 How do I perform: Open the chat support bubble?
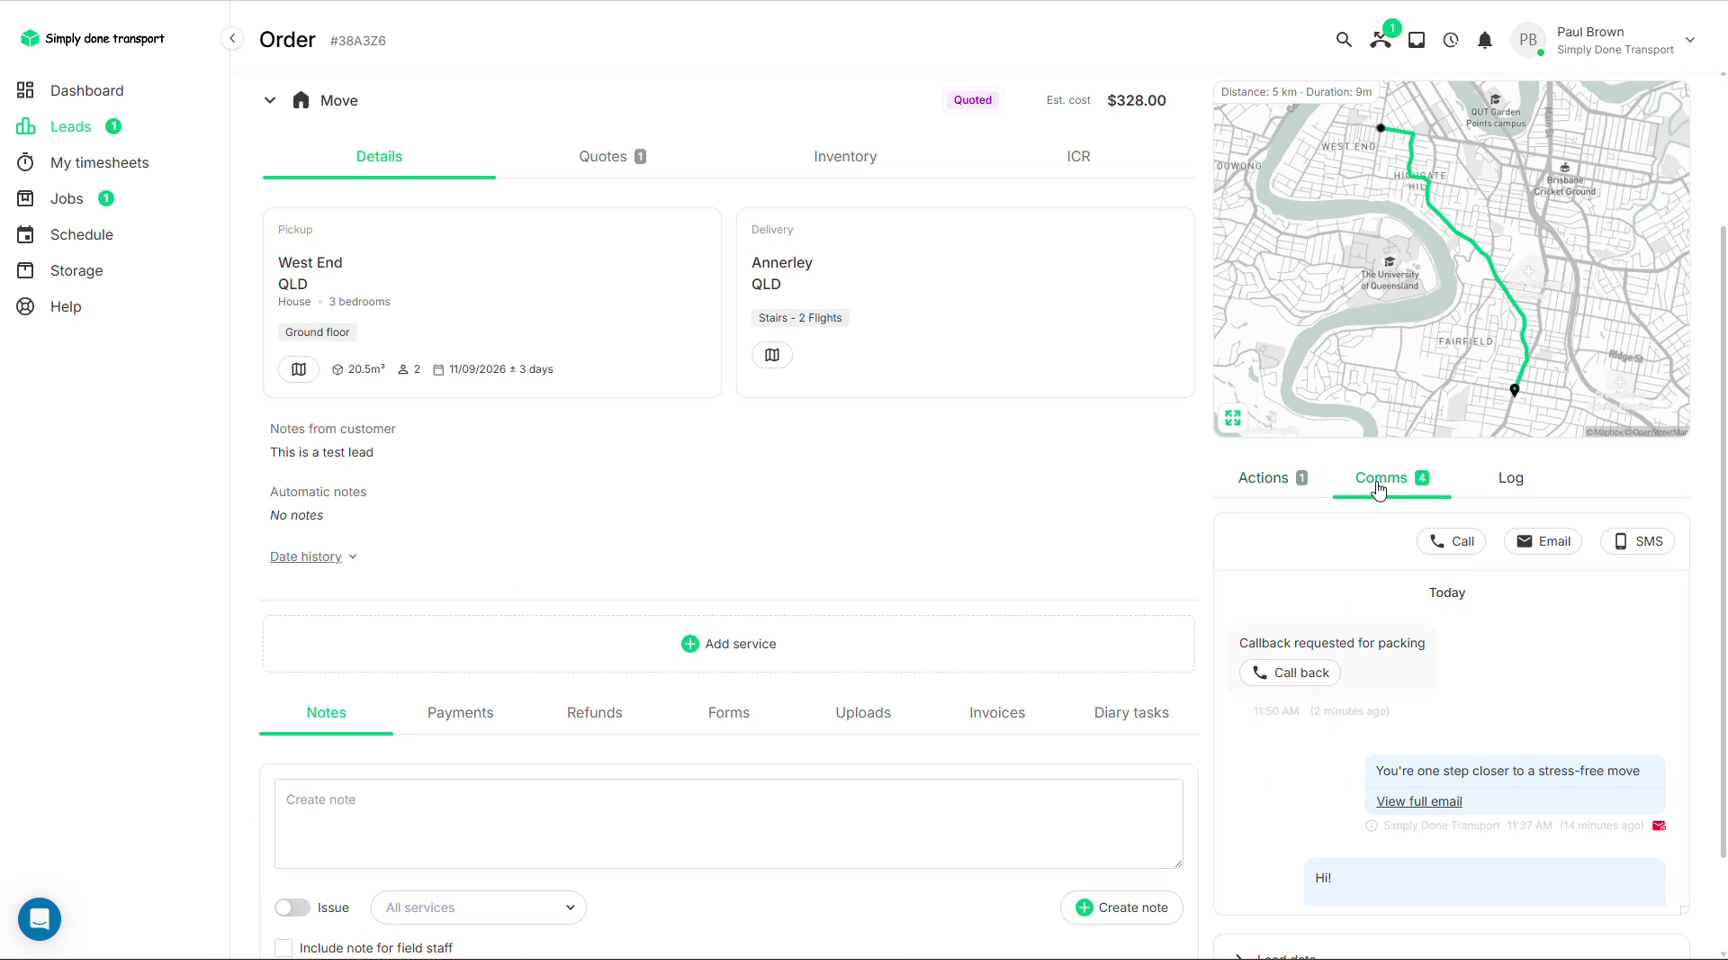click(40, 918)
